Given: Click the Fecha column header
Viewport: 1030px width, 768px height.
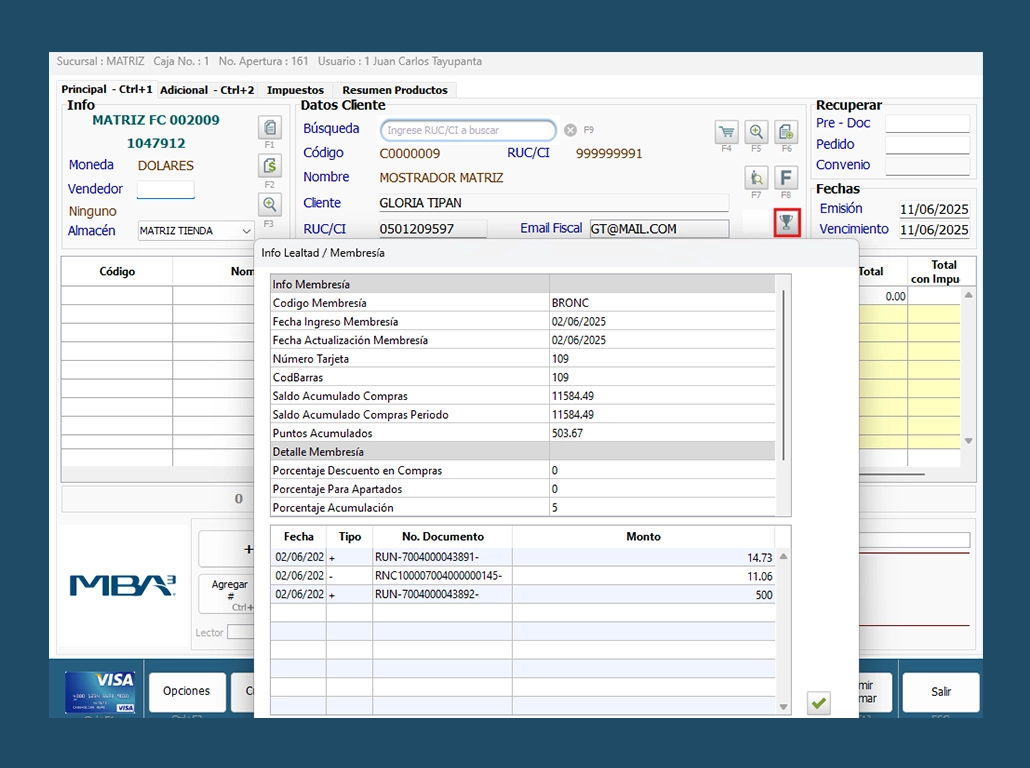Looking at the screenshot, I should coord(298,537).
